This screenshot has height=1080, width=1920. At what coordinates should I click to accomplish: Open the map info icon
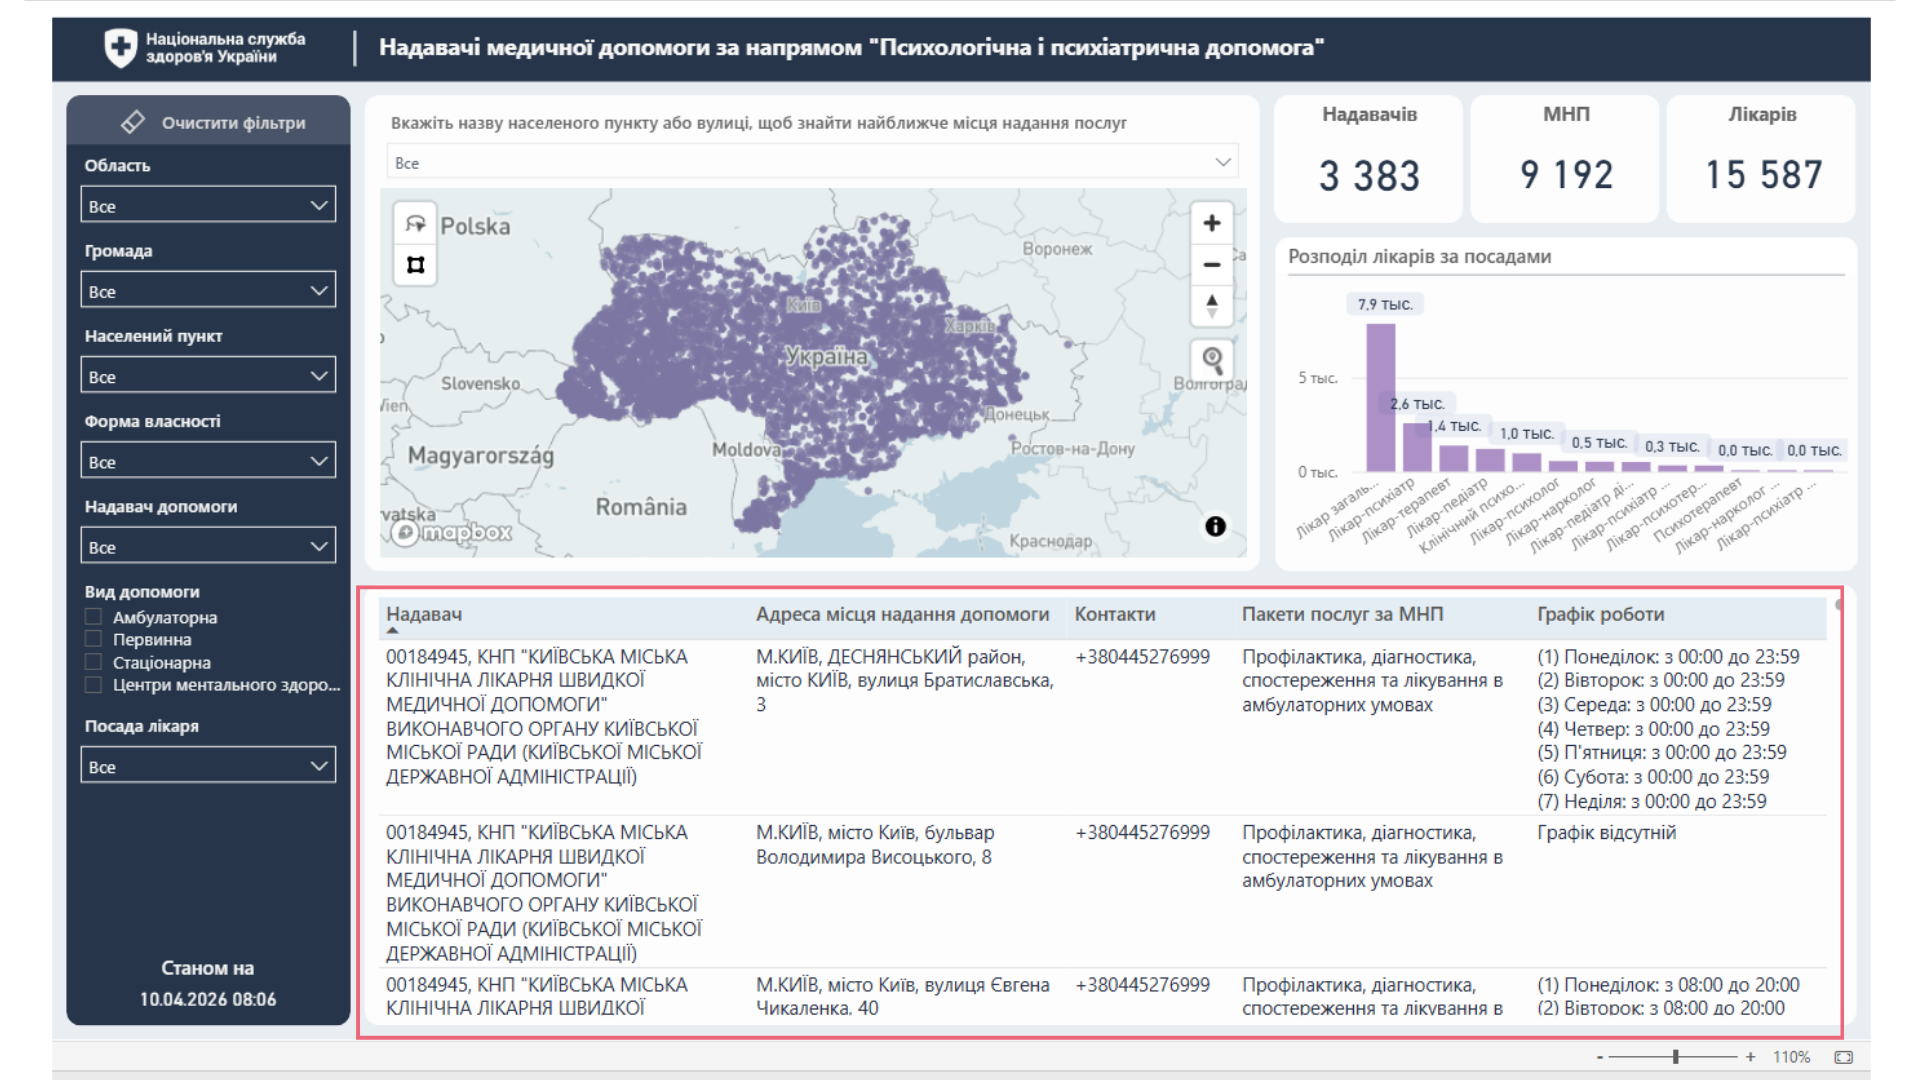1215,526
